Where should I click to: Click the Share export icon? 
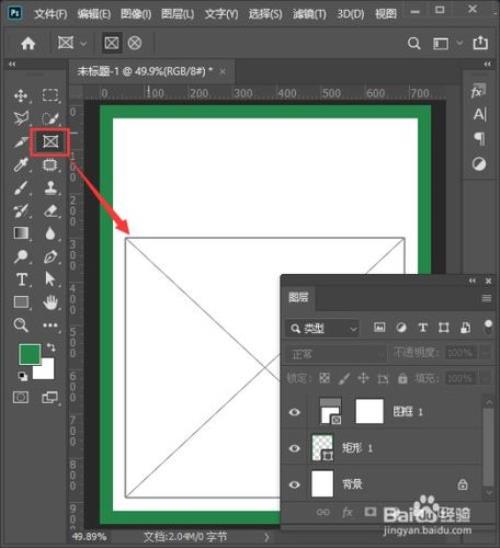pos(480,43)
